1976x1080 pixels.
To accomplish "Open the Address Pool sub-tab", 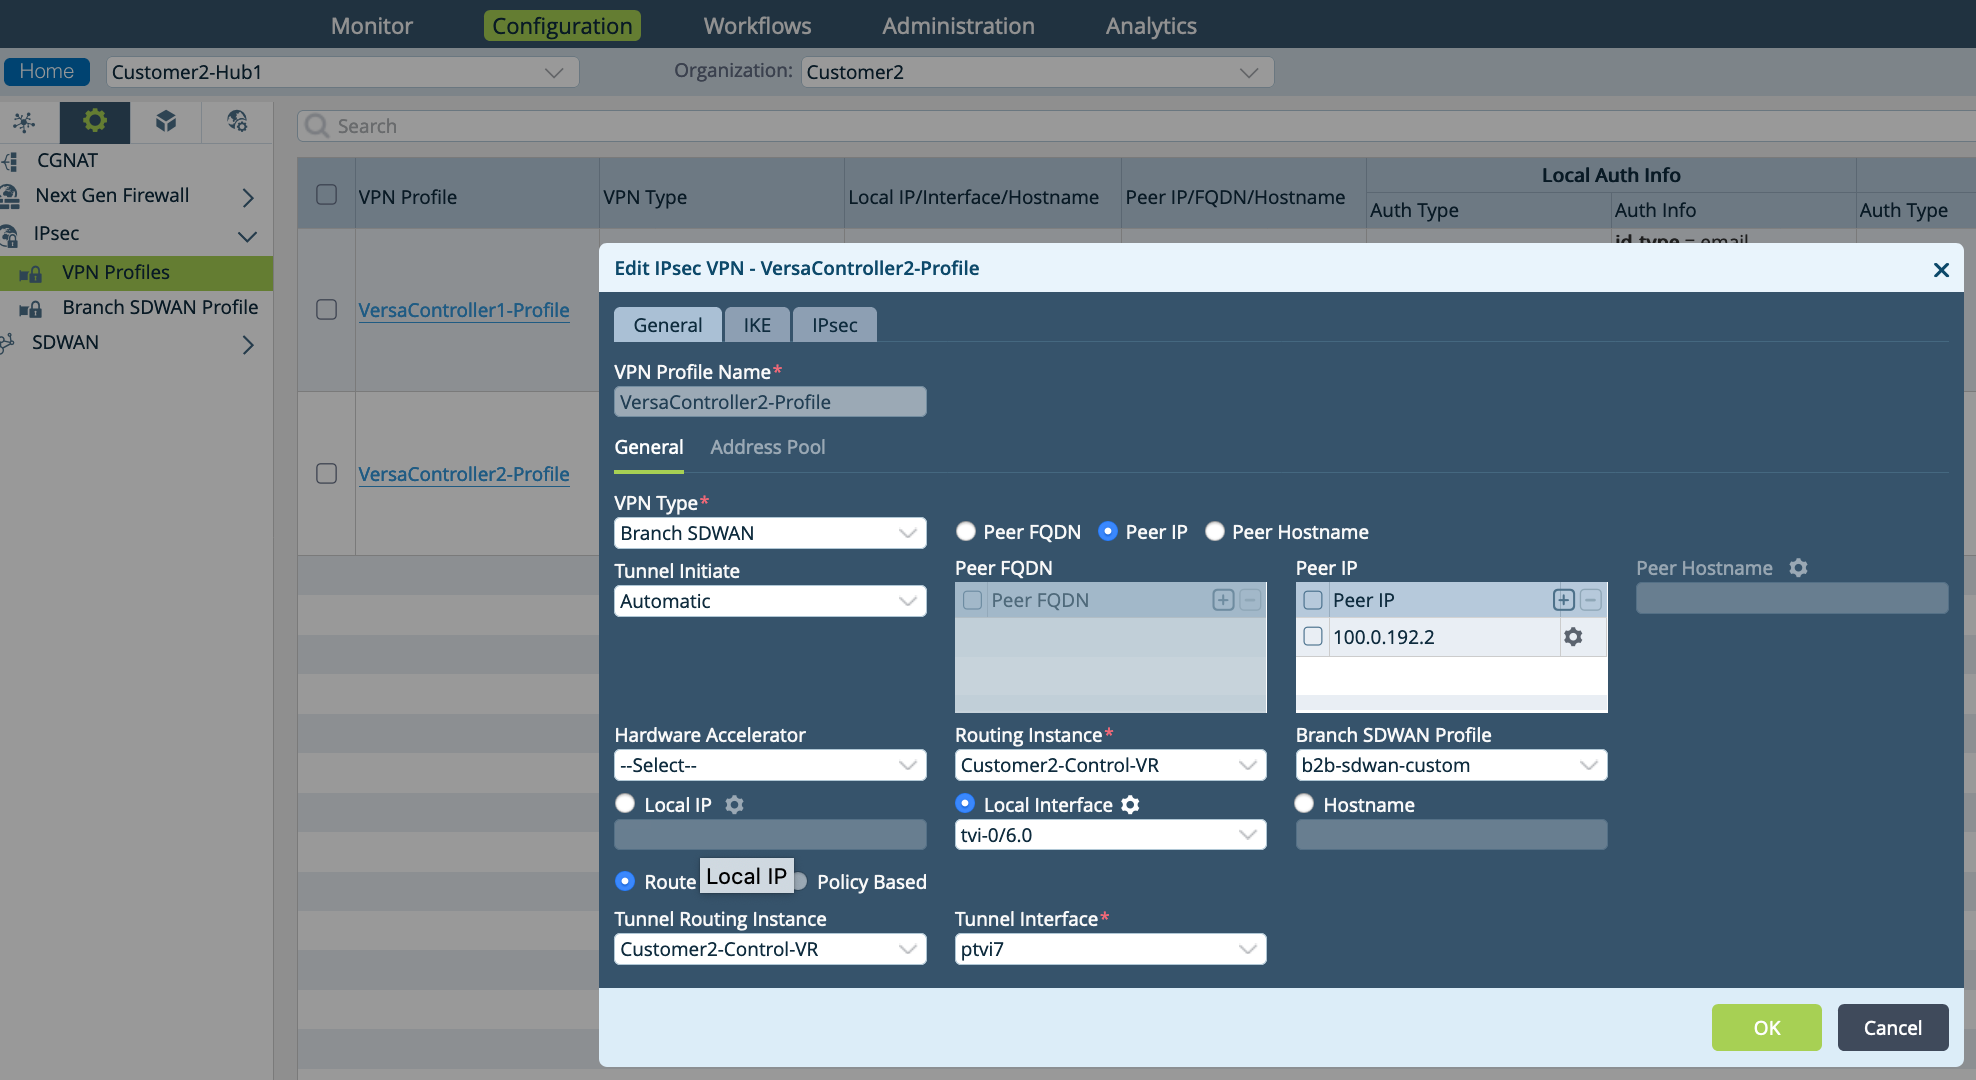I will click(767, 447).
